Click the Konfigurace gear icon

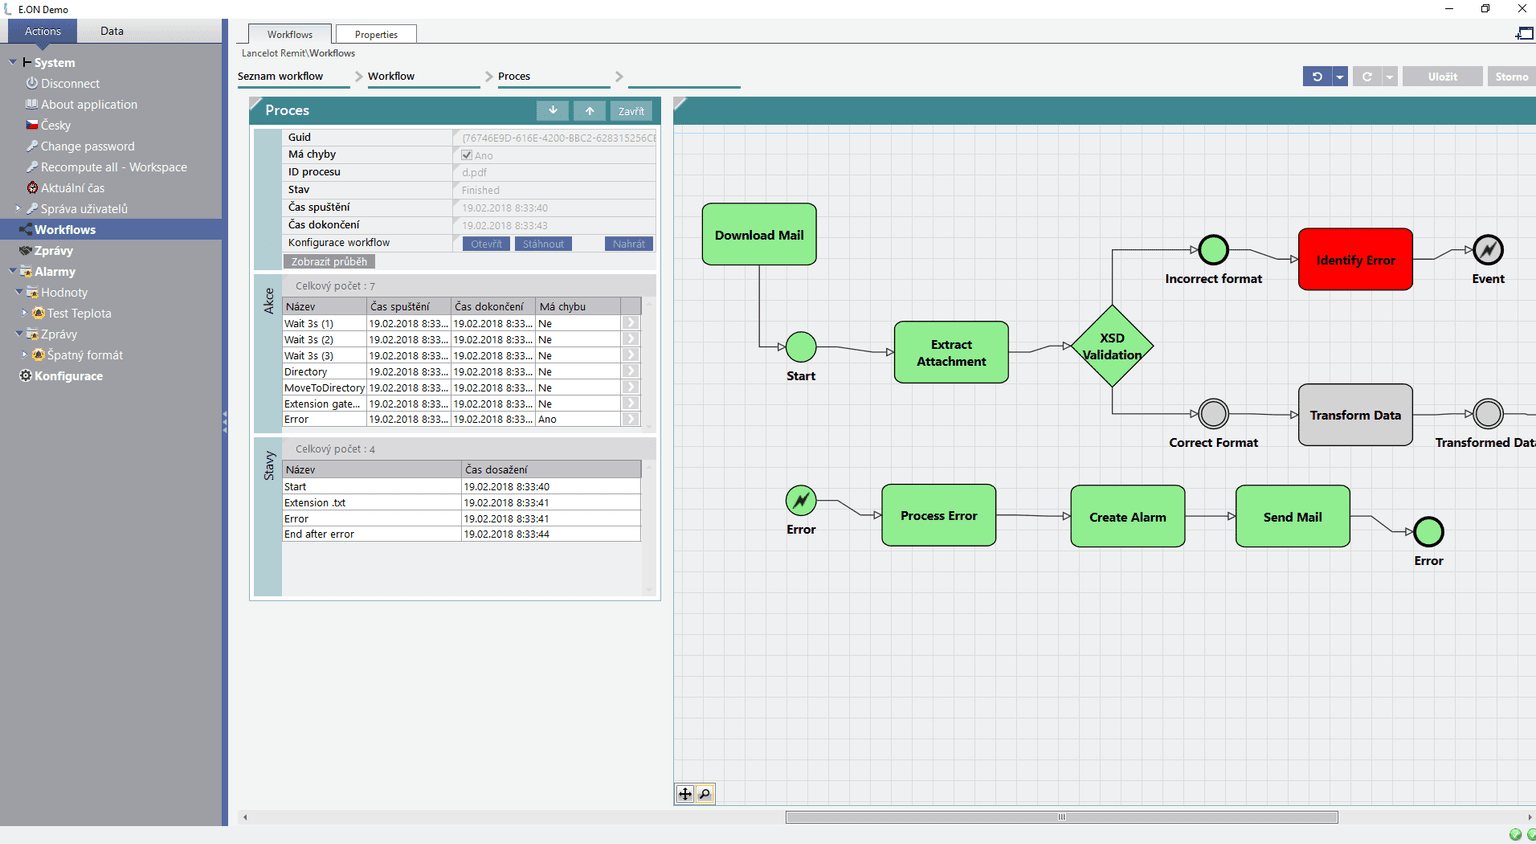pyautogui.click(x=26, y=376)
